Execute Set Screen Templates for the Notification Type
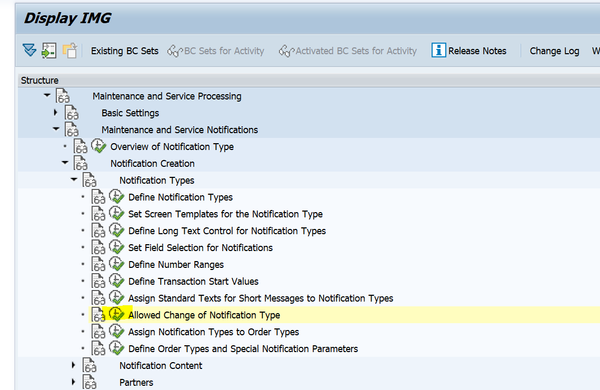Screen dimensions: 600x390 (x=117, y=214)
